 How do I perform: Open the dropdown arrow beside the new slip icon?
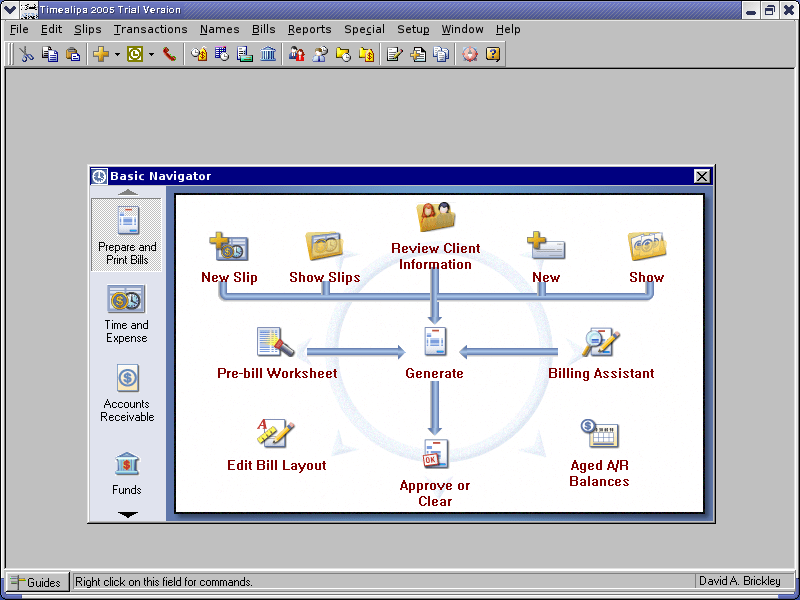click(115, 54)
